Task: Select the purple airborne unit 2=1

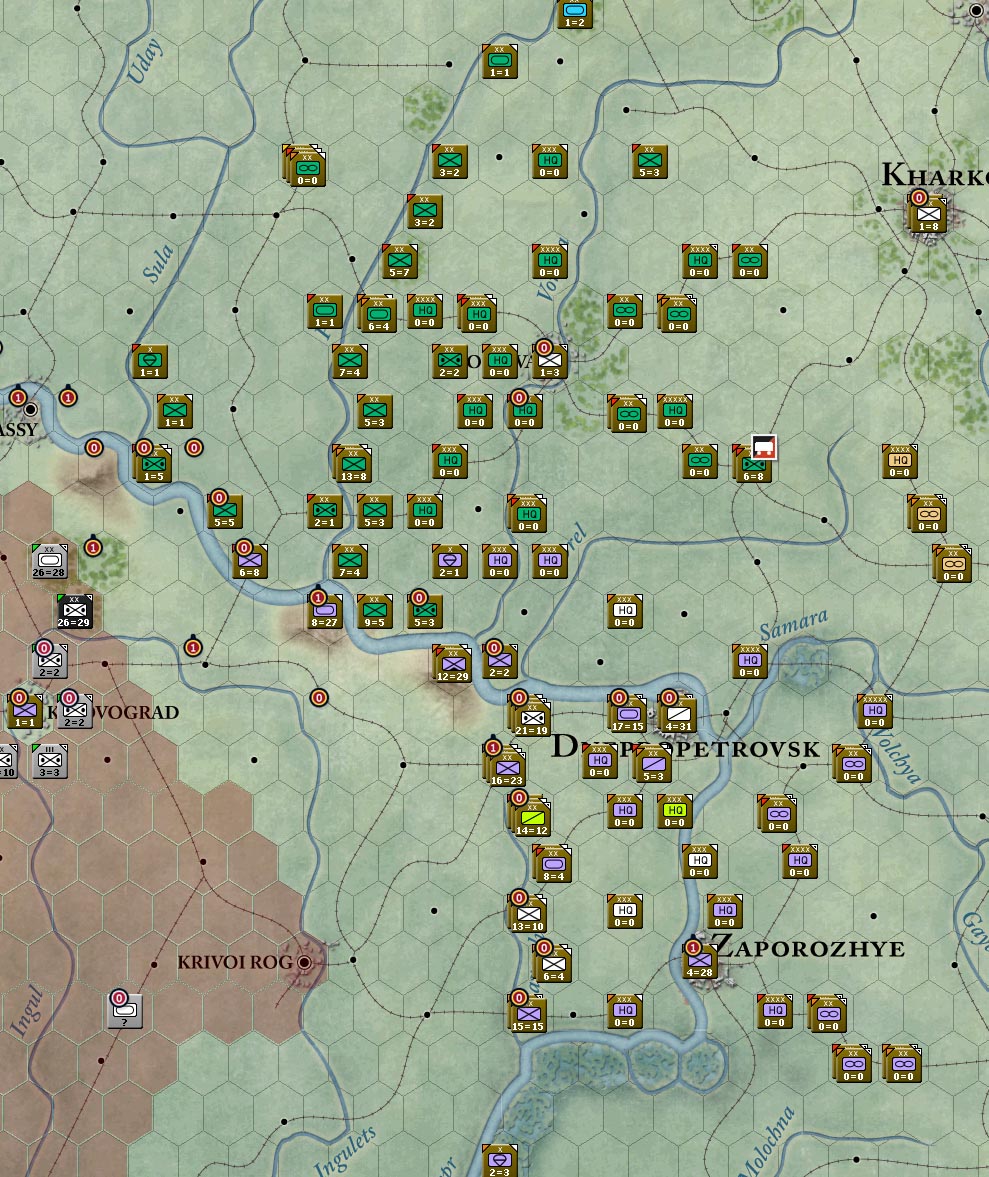Action: (x=449, y=561)
